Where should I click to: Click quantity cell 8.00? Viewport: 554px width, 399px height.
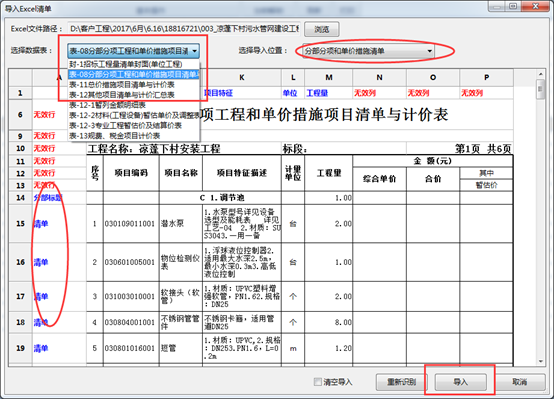329,322
